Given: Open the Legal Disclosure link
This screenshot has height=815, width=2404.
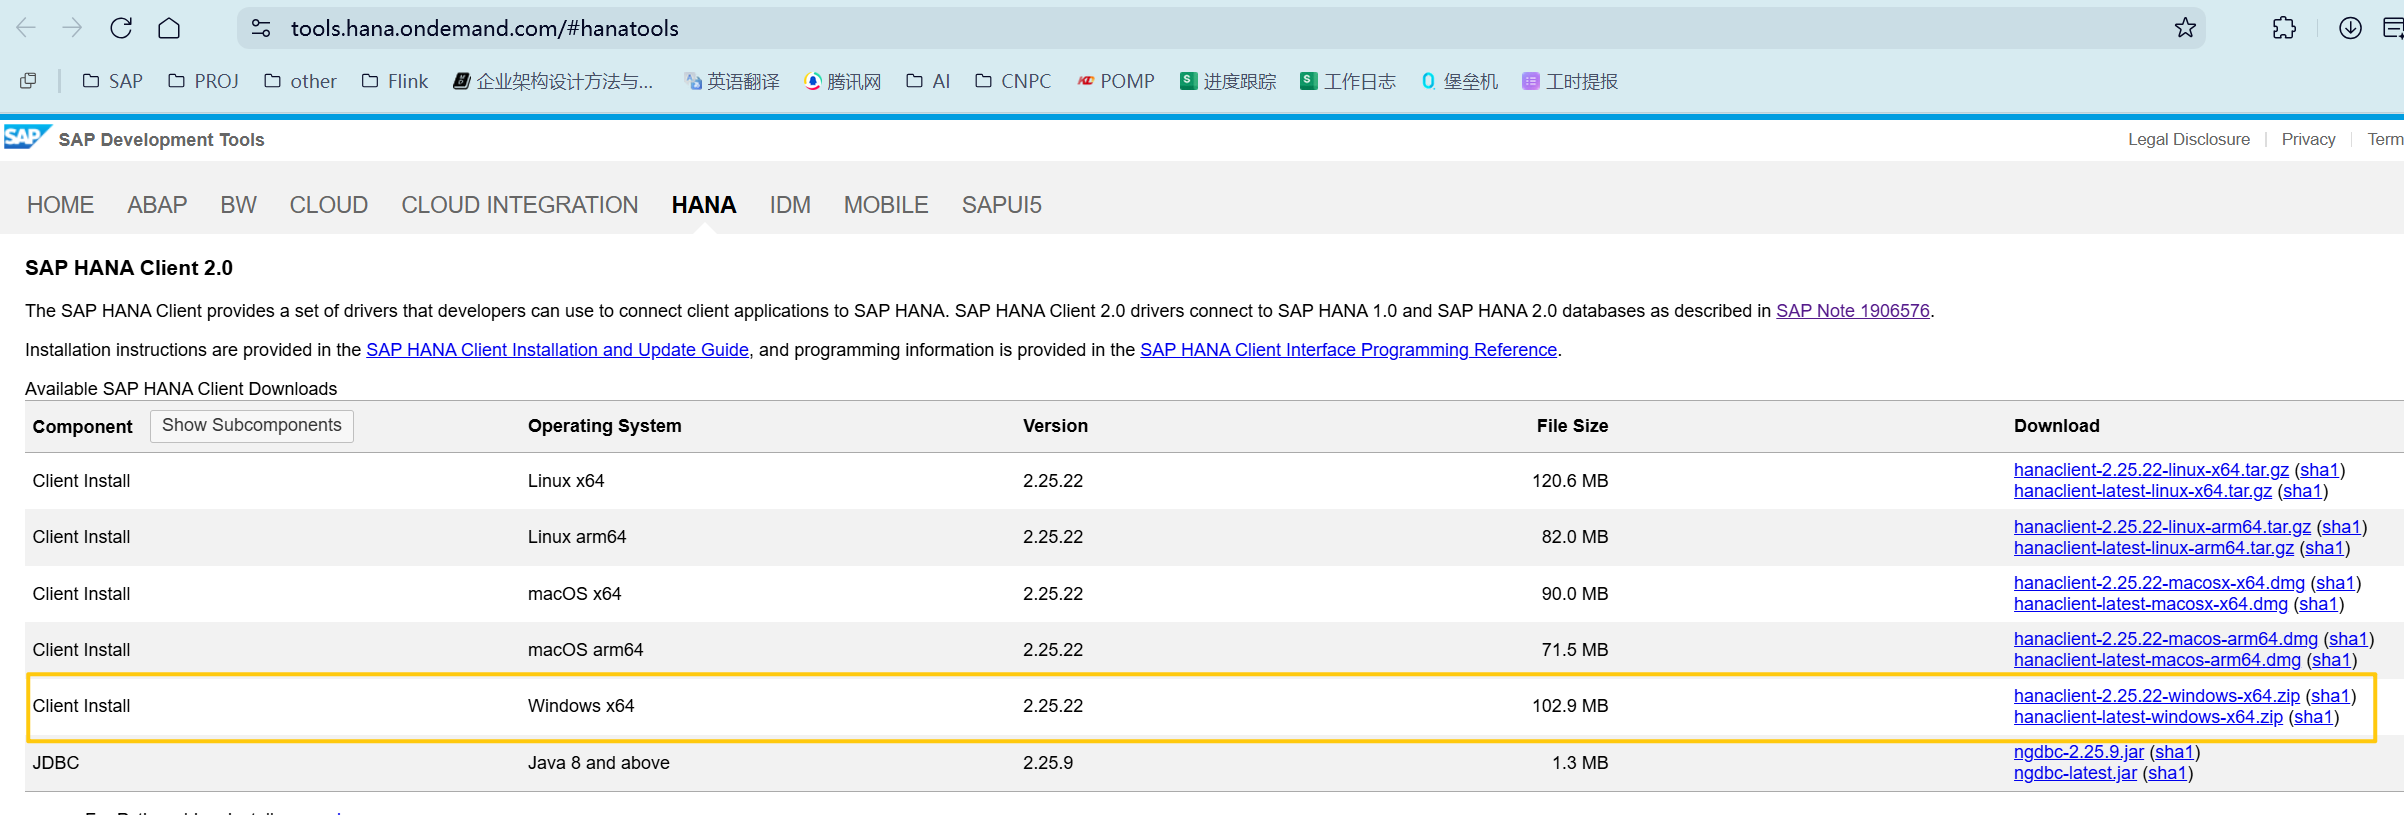Looking at the screenshot, I should click(x=2189, y=139).
